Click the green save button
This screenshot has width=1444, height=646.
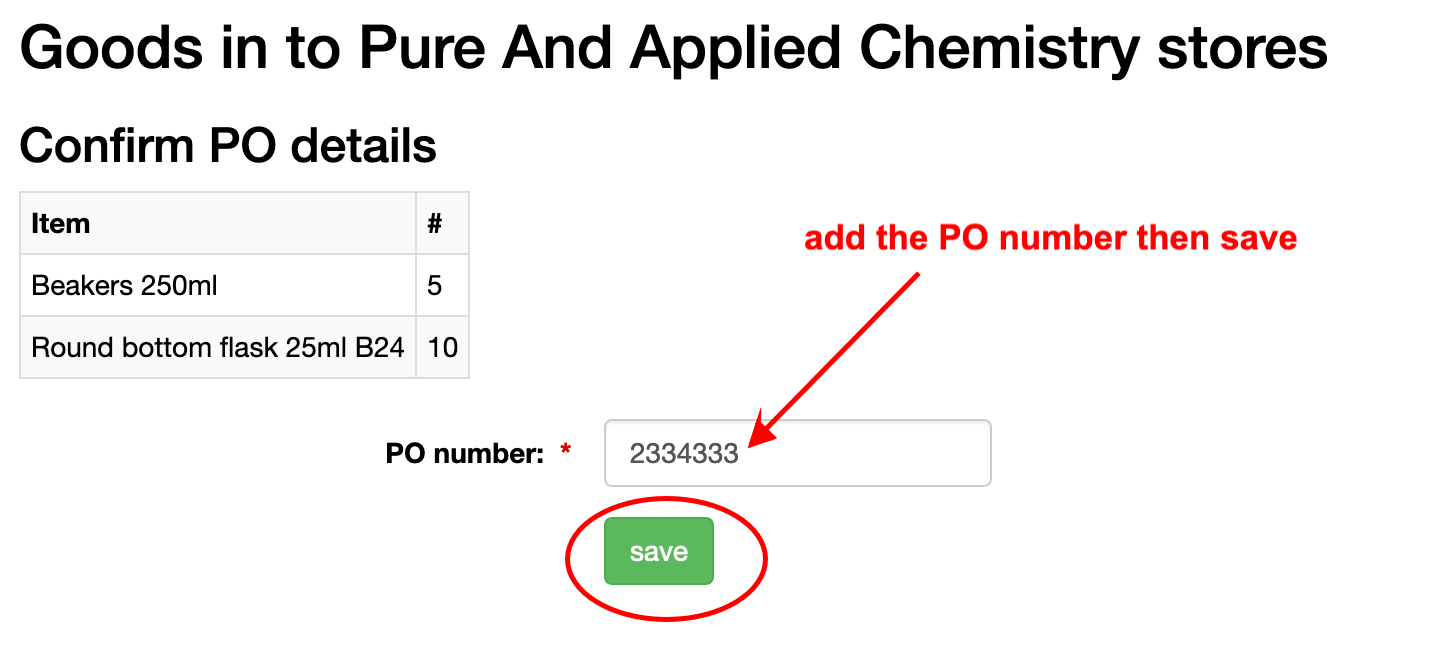pyautogui.click(x=658, y=551)
